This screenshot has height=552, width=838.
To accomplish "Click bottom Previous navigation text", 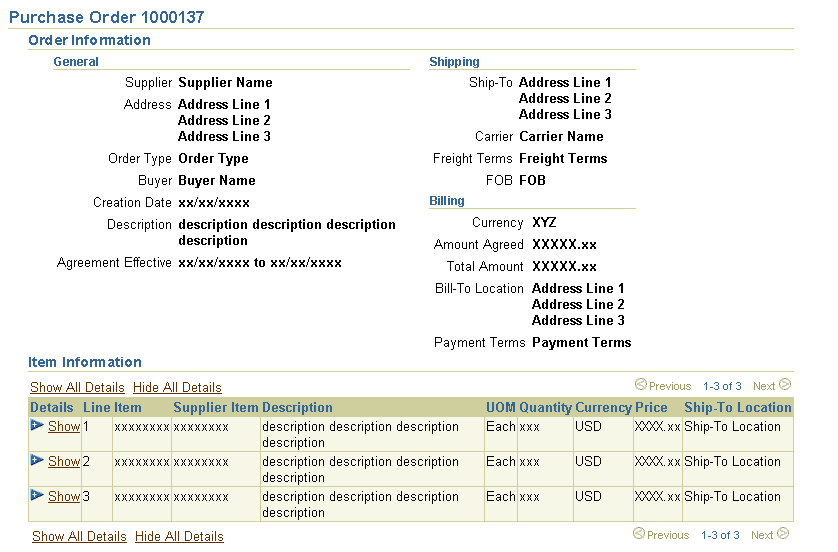I will pyautogui.click(x=668, y=535).
